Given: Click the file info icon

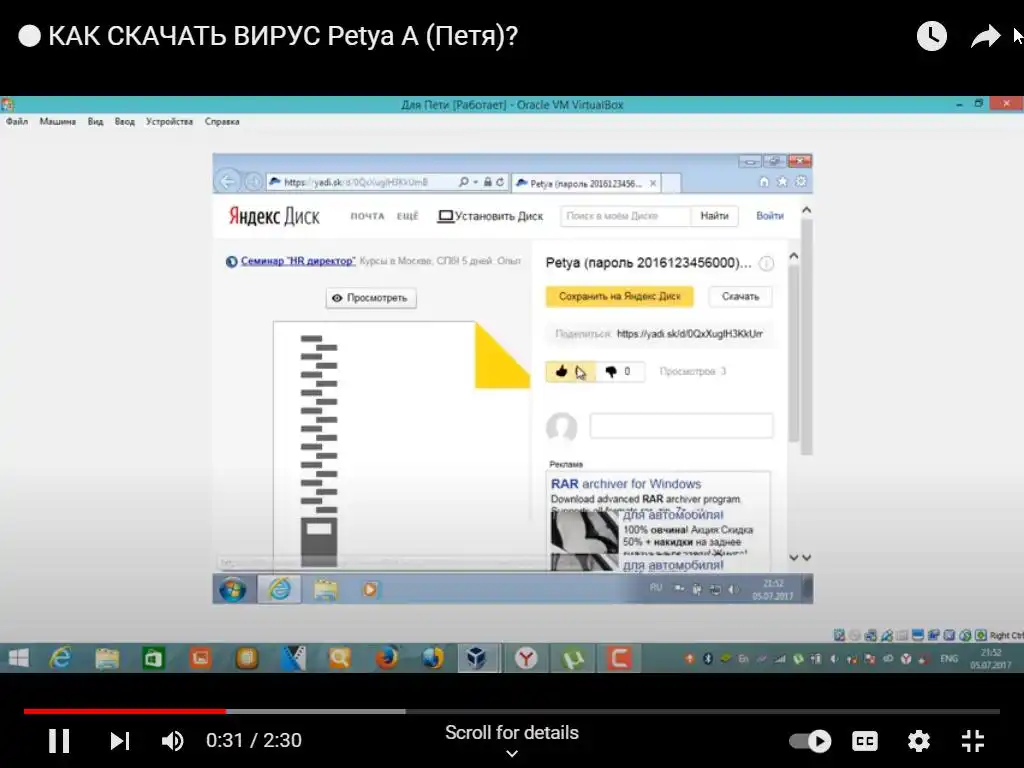Looking at the screenshot, I should [767, 263].
